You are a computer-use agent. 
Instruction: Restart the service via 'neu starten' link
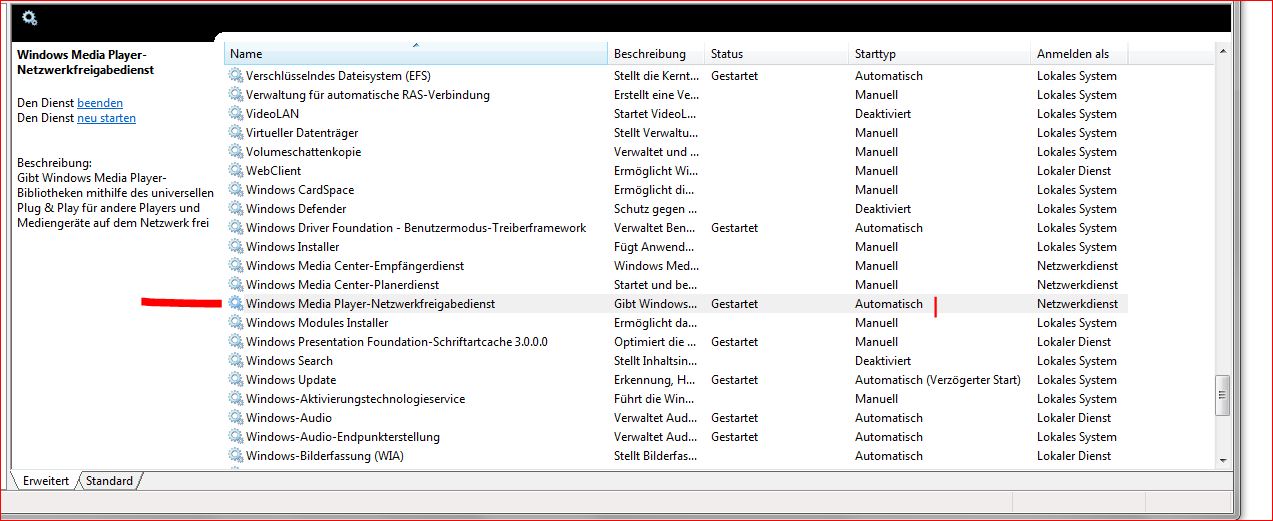[106, 118]
